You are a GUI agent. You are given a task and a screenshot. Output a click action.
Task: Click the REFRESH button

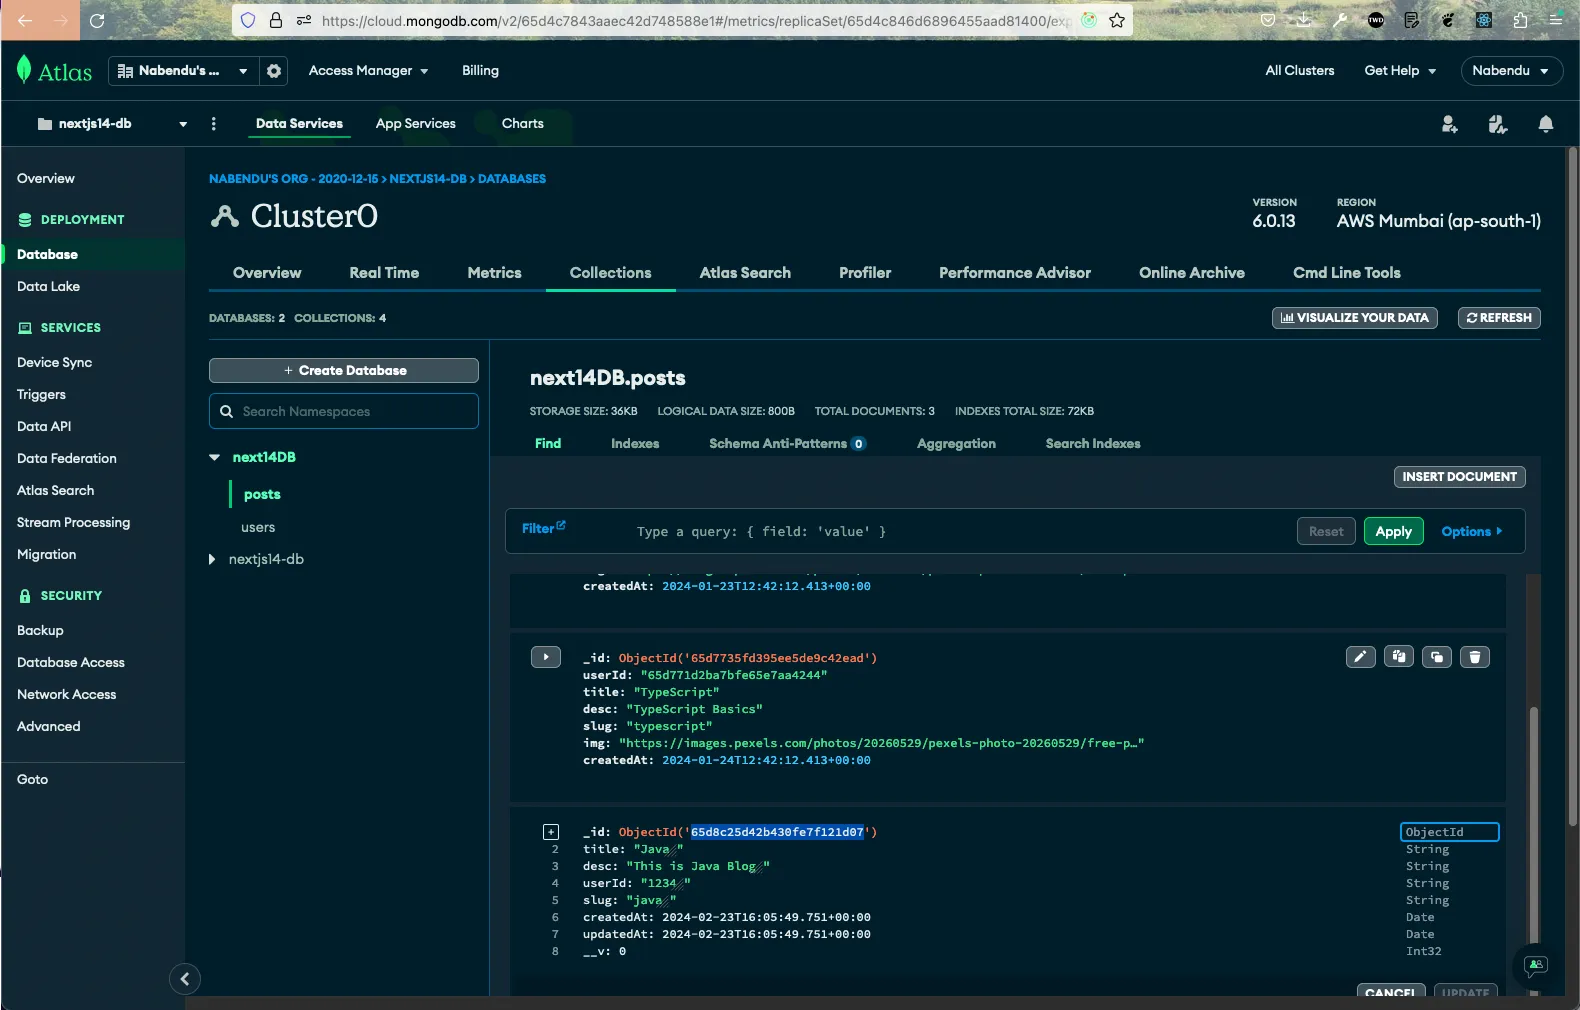pyautogui.click(x=1499, y=318)
